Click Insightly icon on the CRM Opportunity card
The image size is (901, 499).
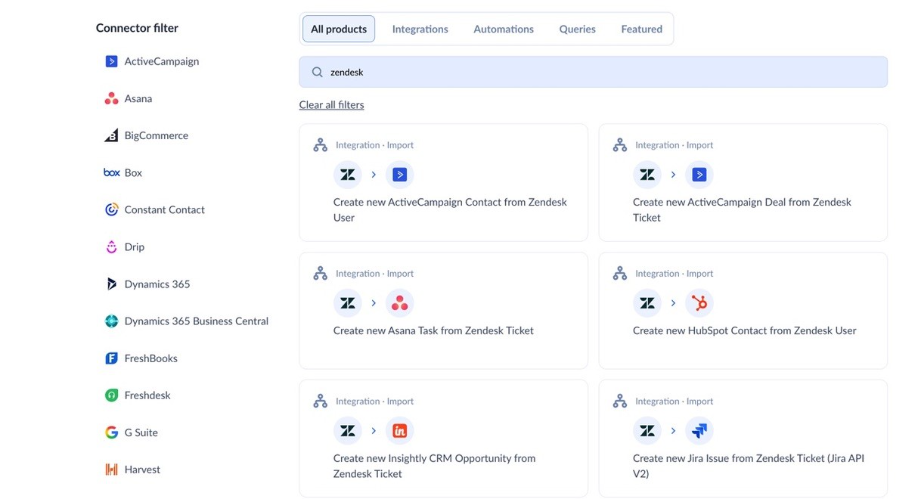pos(400,431)
